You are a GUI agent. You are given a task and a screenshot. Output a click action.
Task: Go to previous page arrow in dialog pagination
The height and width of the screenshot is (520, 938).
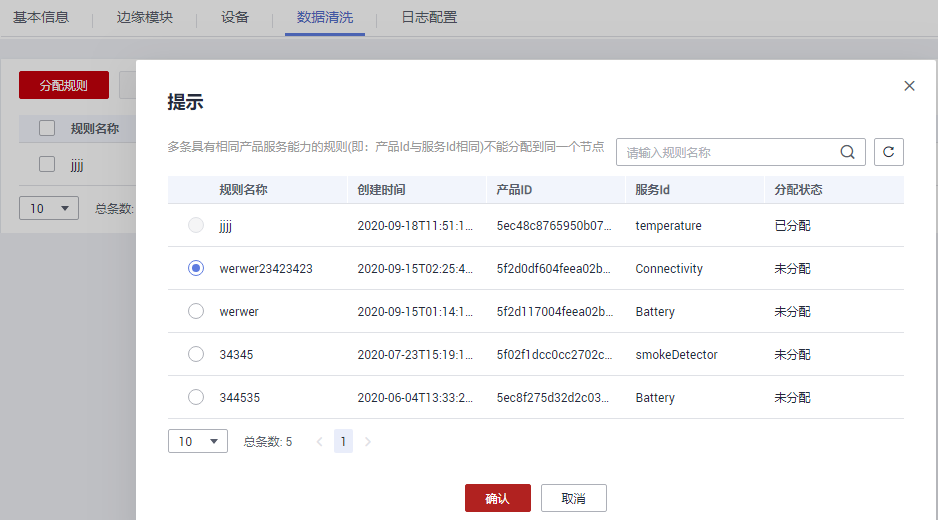[319, 442]
